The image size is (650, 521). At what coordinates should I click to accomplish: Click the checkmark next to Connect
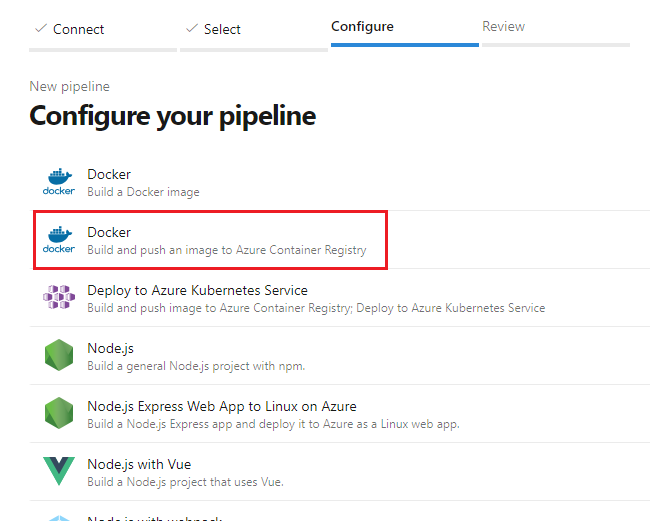click(x=40, y=29)
